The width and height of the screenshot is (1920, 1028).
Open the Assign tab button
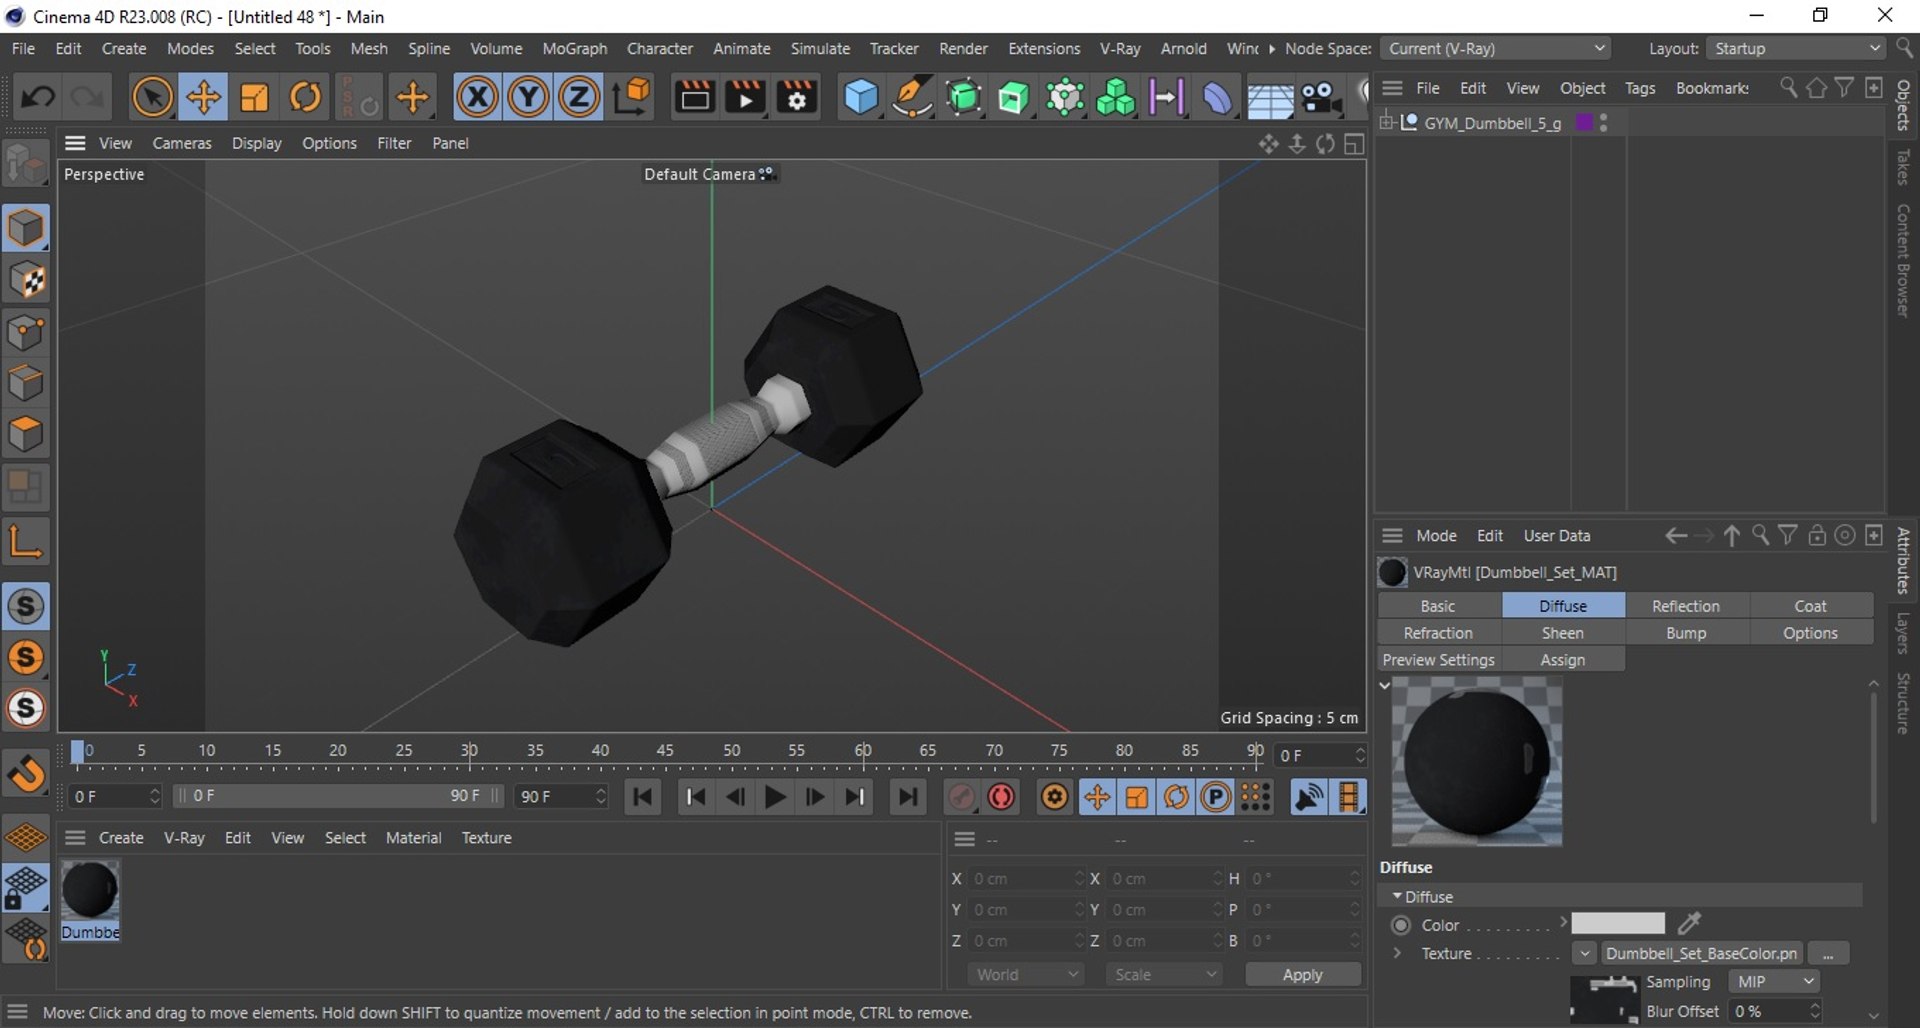click(x=1563, y=660)
